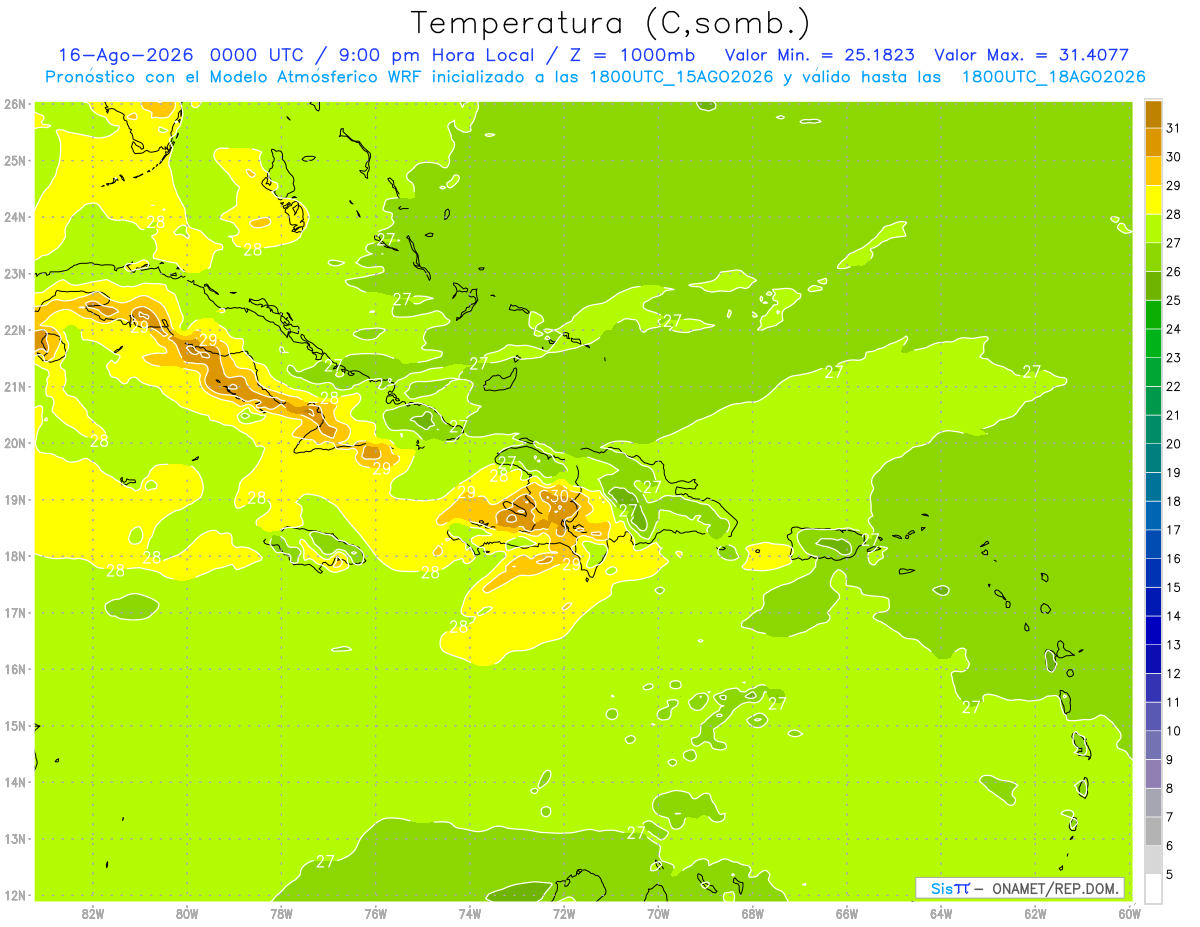This screenshot has width=1200, height=927.
Task: Click the 8 label on the color scale
Action: pos(1170,788)
